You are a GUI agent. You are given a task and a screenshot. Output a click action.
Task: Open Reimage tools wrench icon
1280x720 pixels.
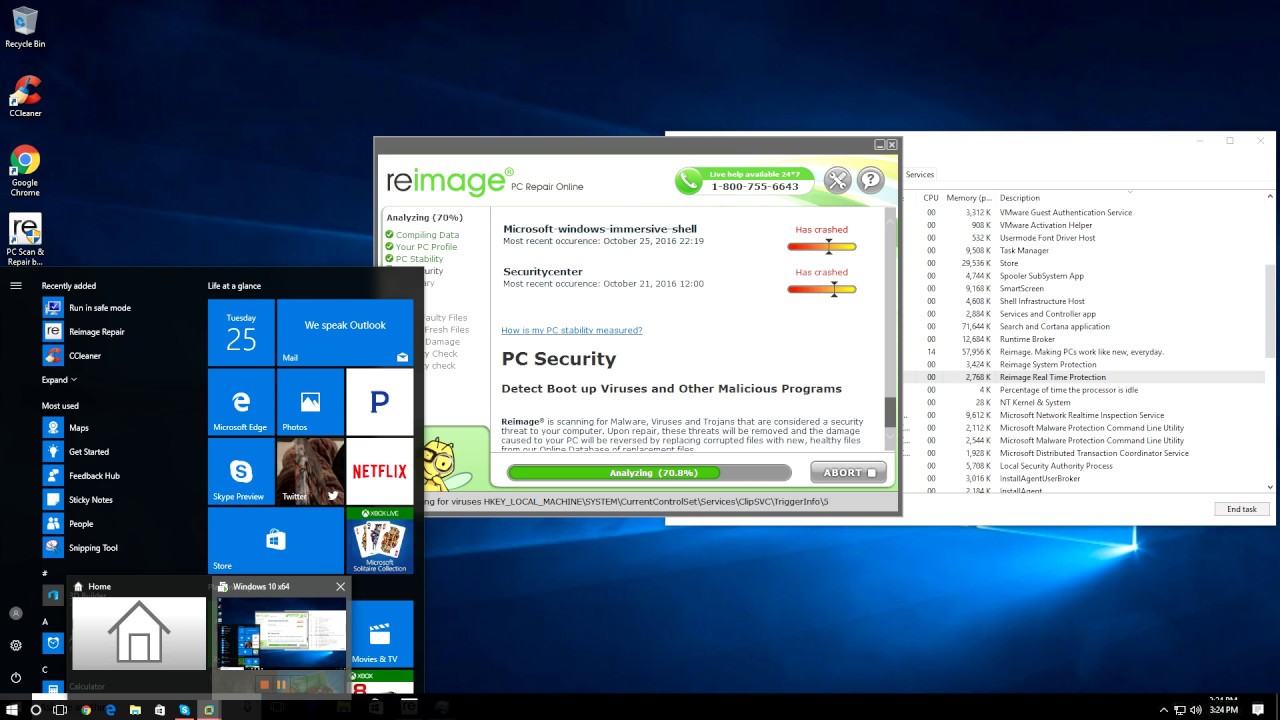pos(838,180)
